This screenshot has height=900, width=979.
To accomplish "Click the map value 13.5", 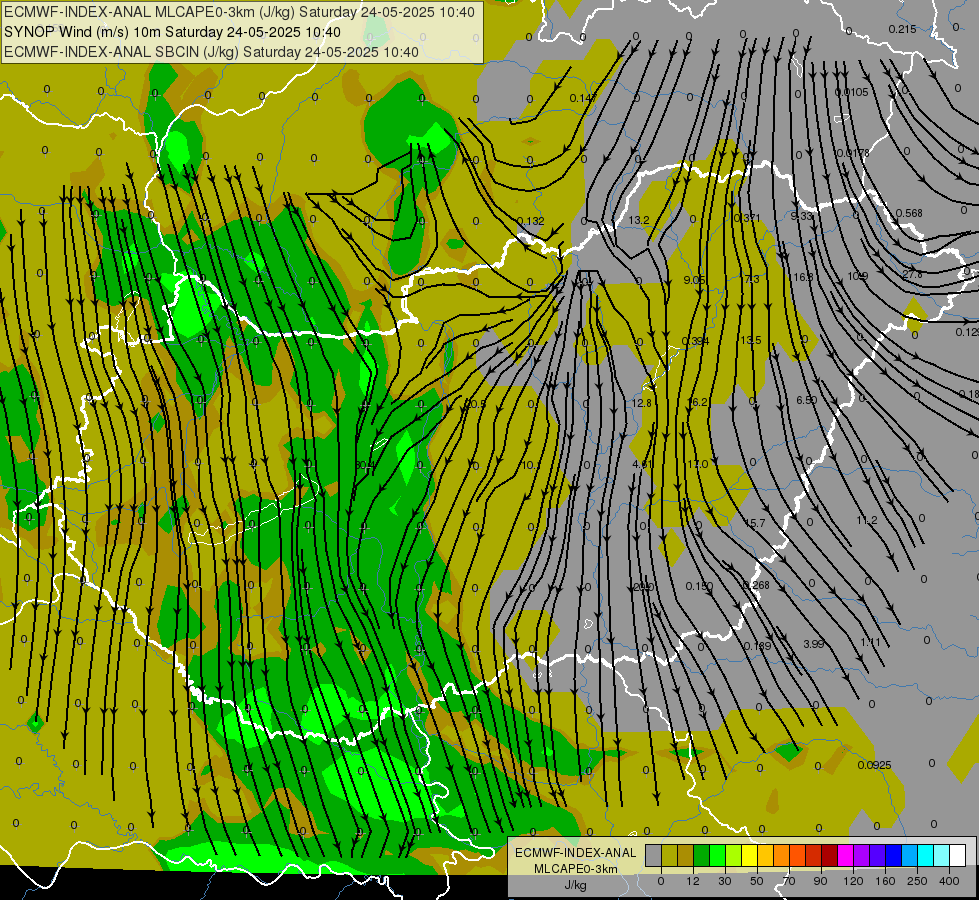I will click(750, 340).
